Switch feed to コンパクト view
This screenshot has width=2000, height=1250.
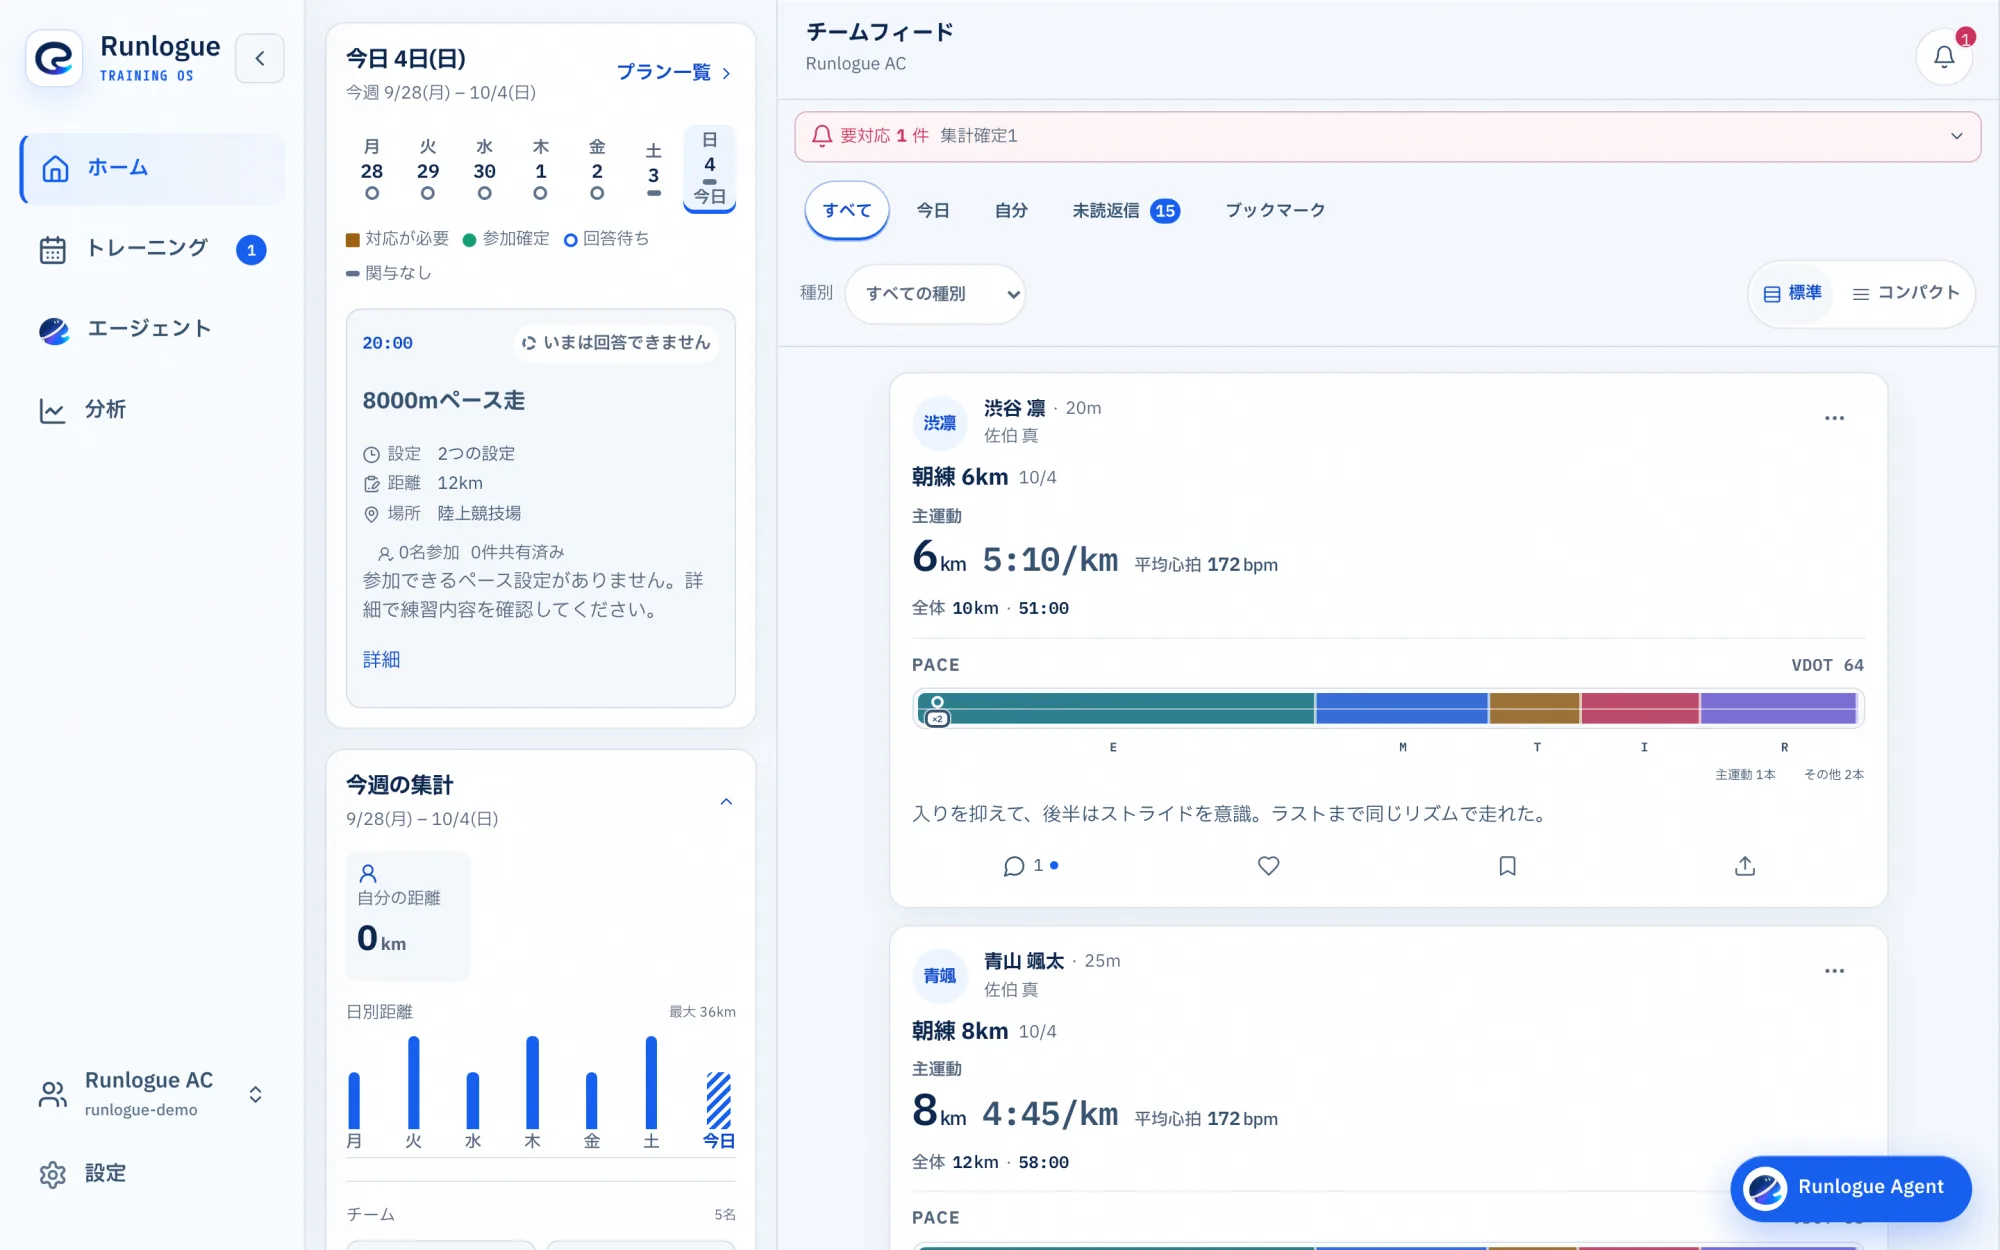pyautogui.click(x=1905, y=293)
